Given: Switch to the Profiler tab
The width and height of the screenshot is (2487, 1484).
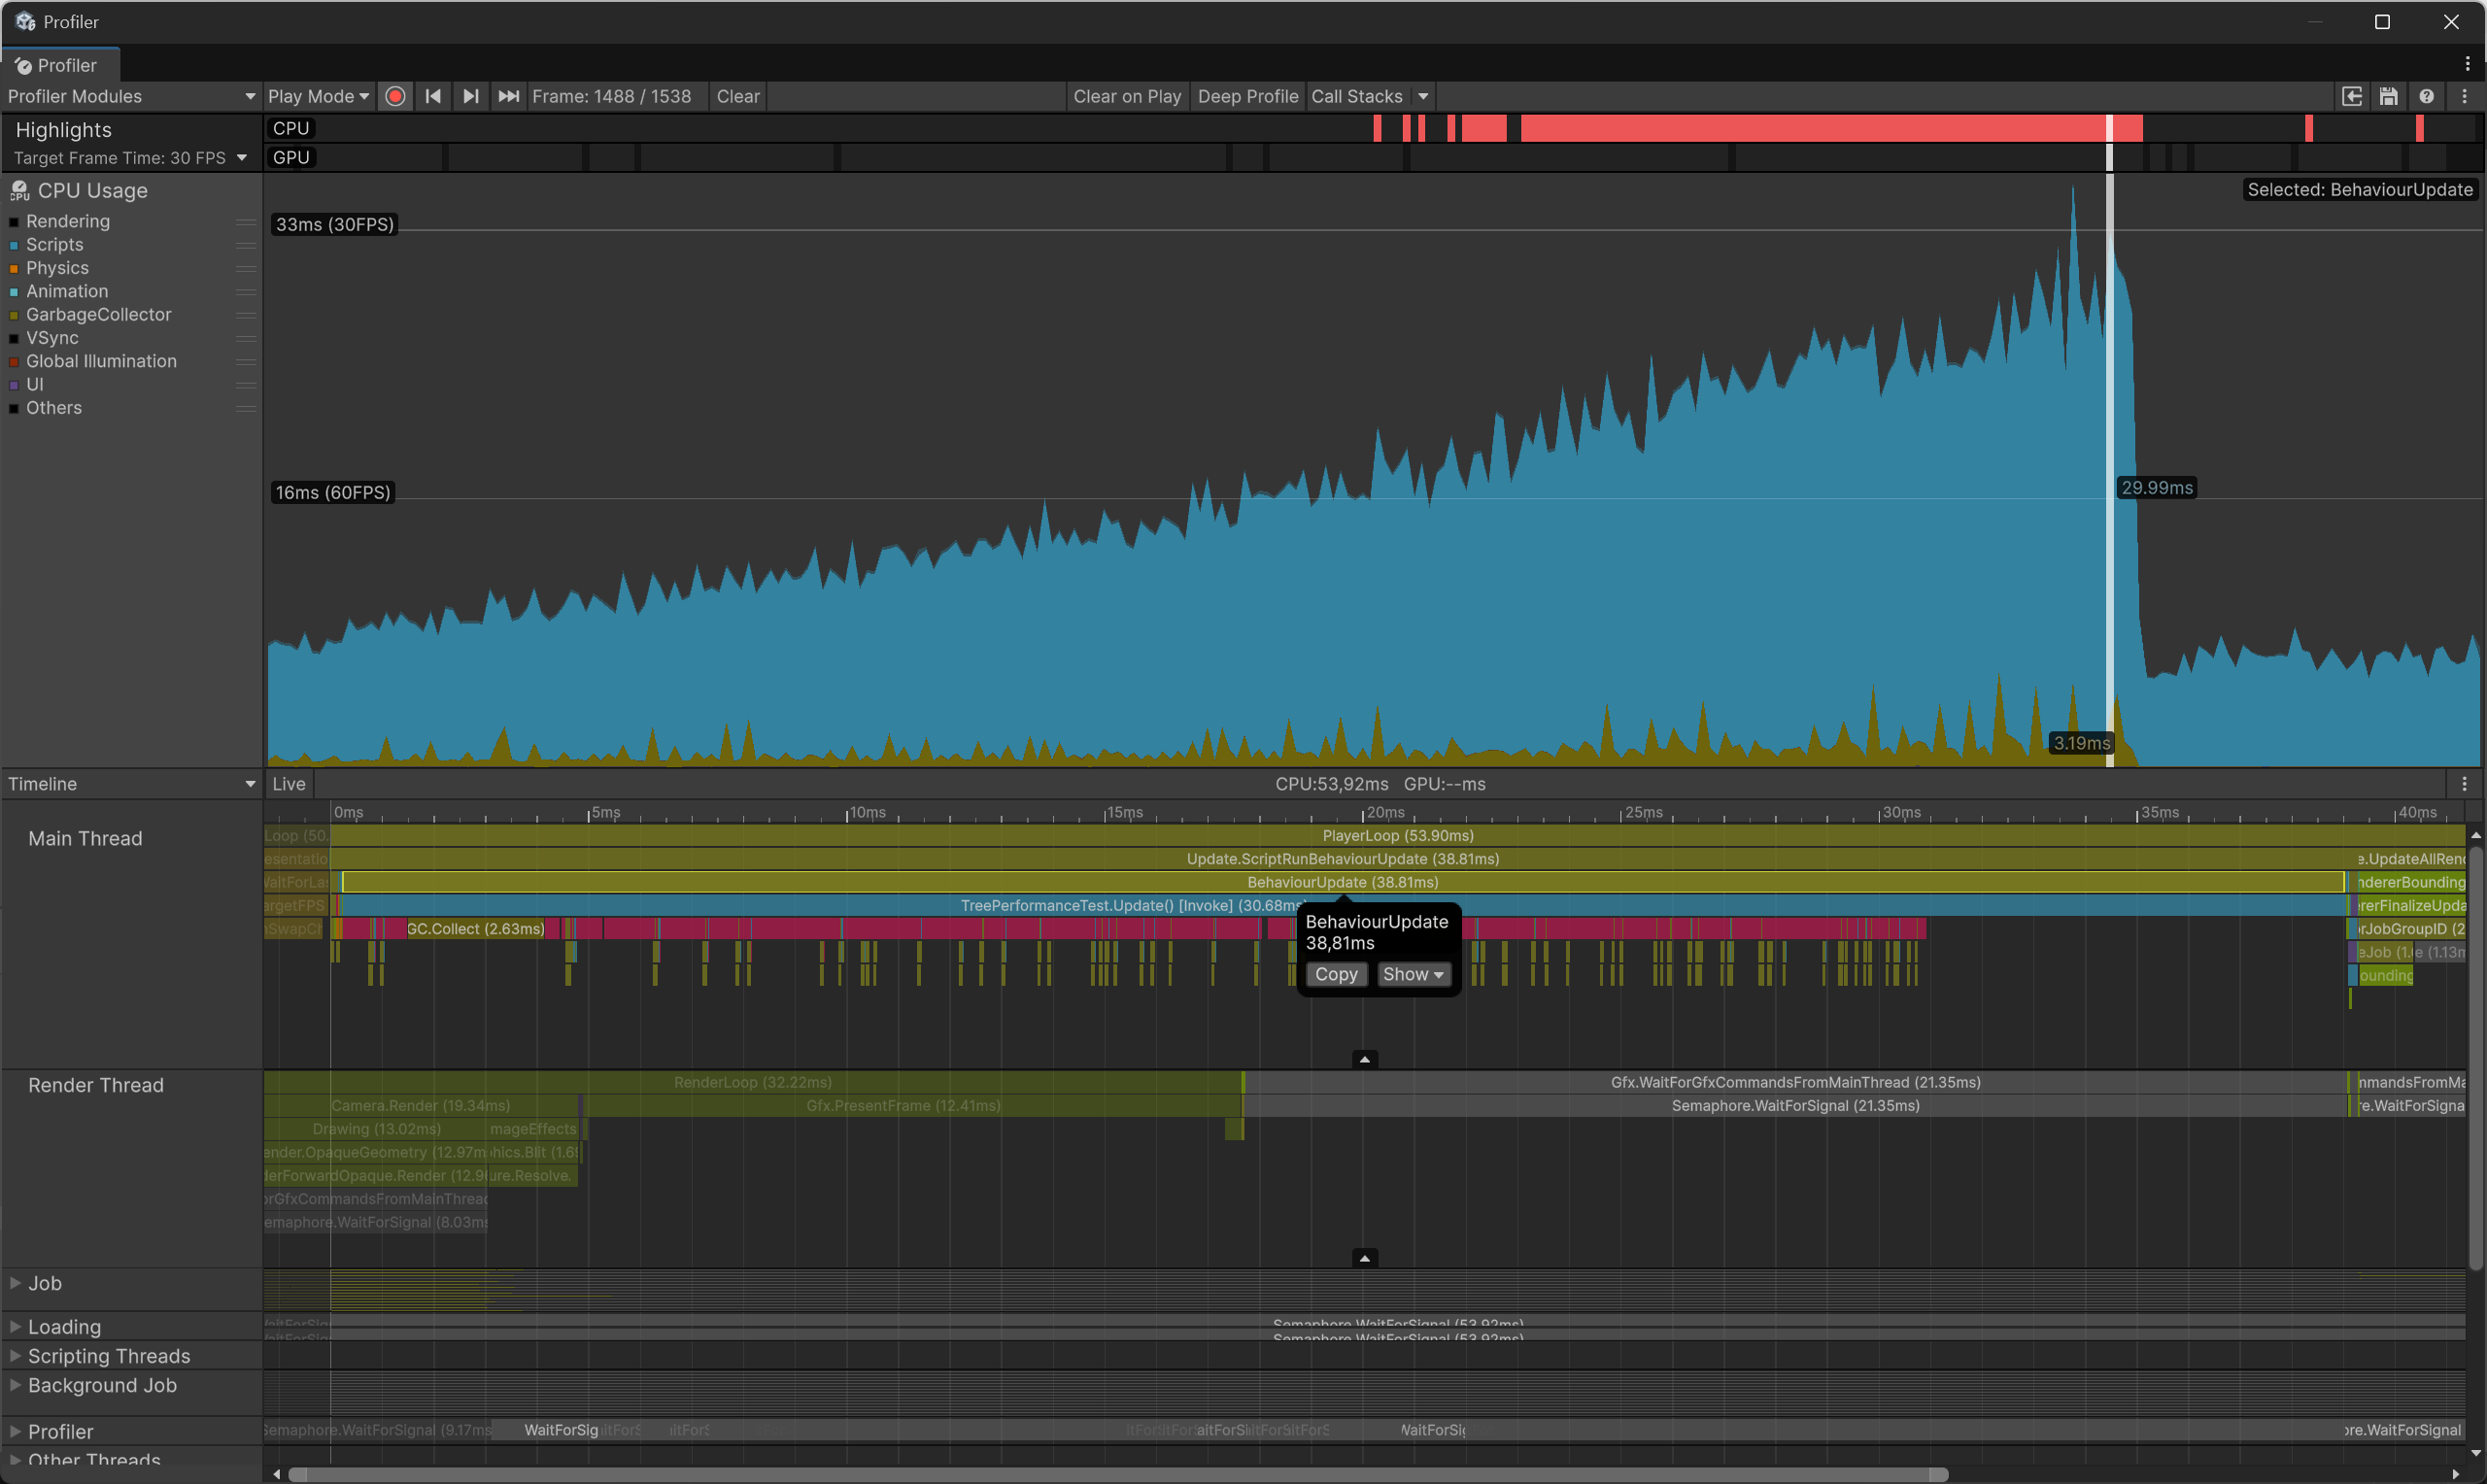Looking at the screenshot, I should [x=60, y=65].
